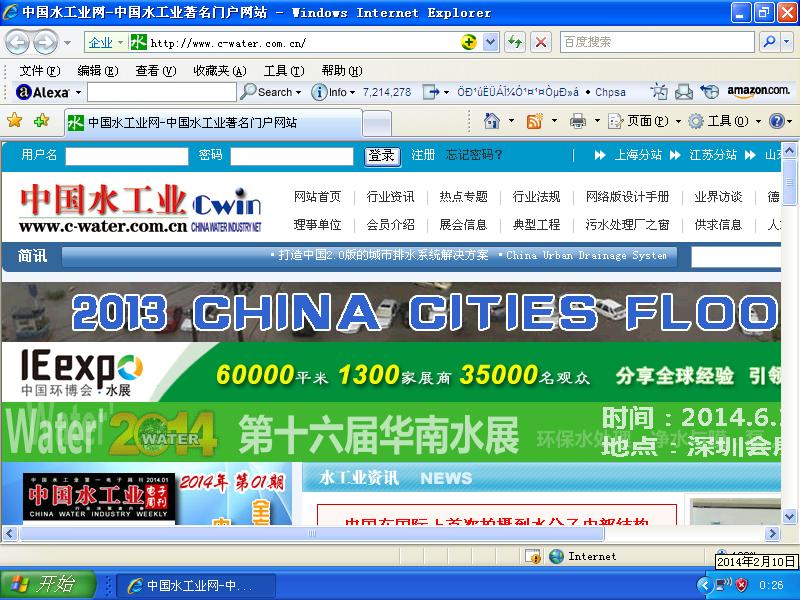Click the red shield tray icon
Screen dimensions: 800x600
pos(741,585)
